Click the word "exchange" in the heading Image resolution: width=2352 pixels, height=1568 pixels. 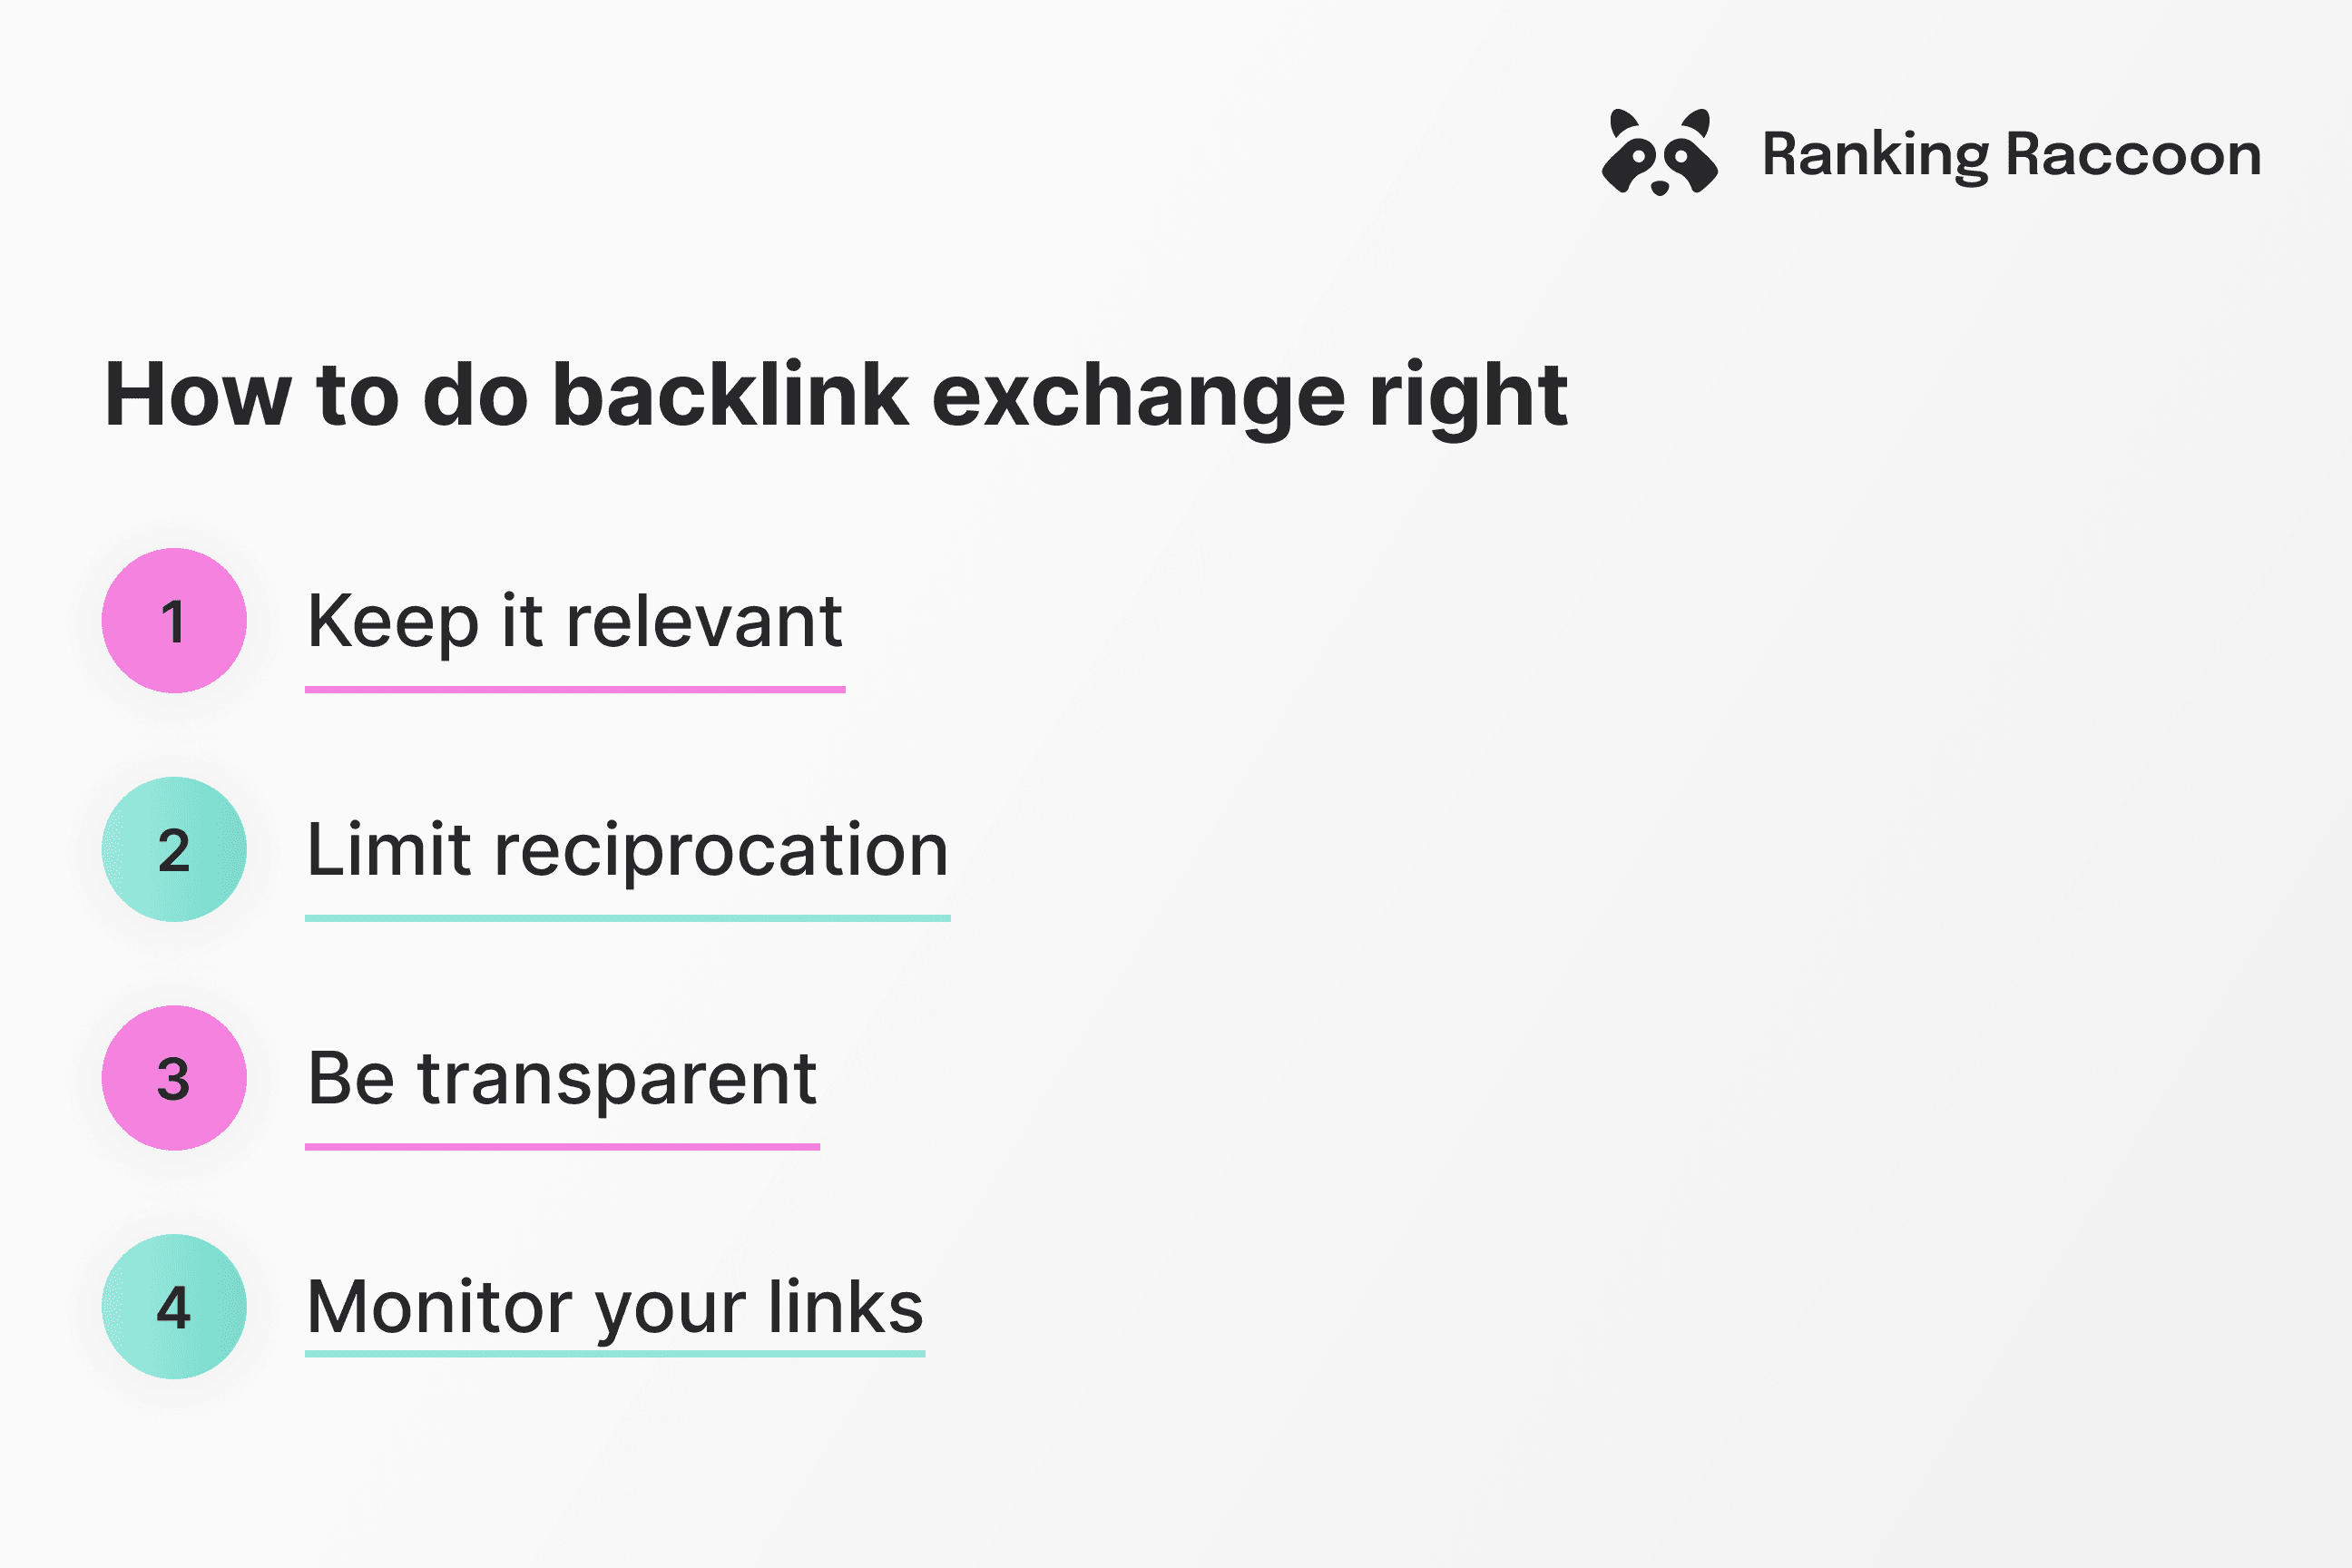[x=1138, y=397]
